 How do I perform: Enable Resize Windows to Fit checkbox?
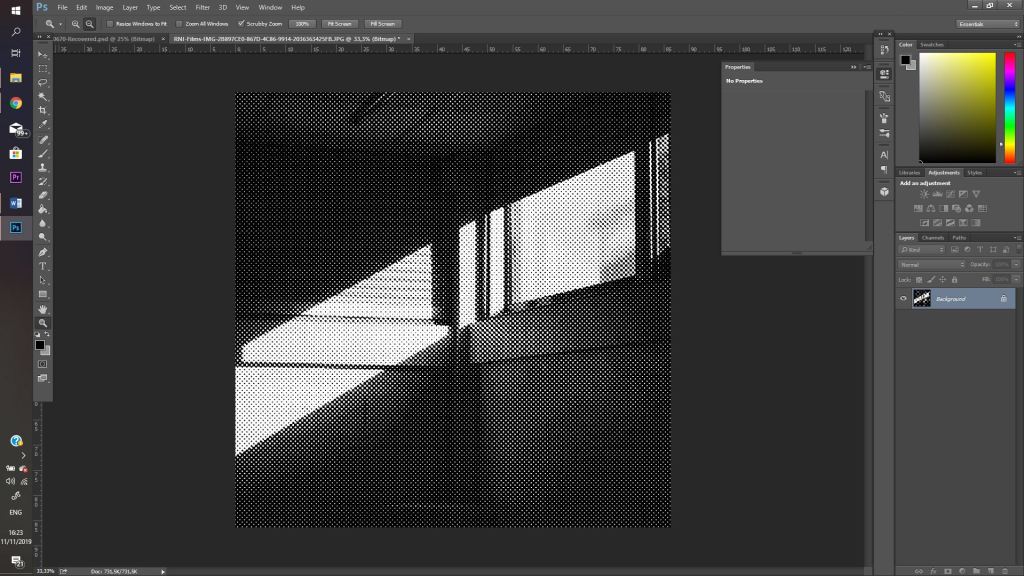(x=110, y=23)
